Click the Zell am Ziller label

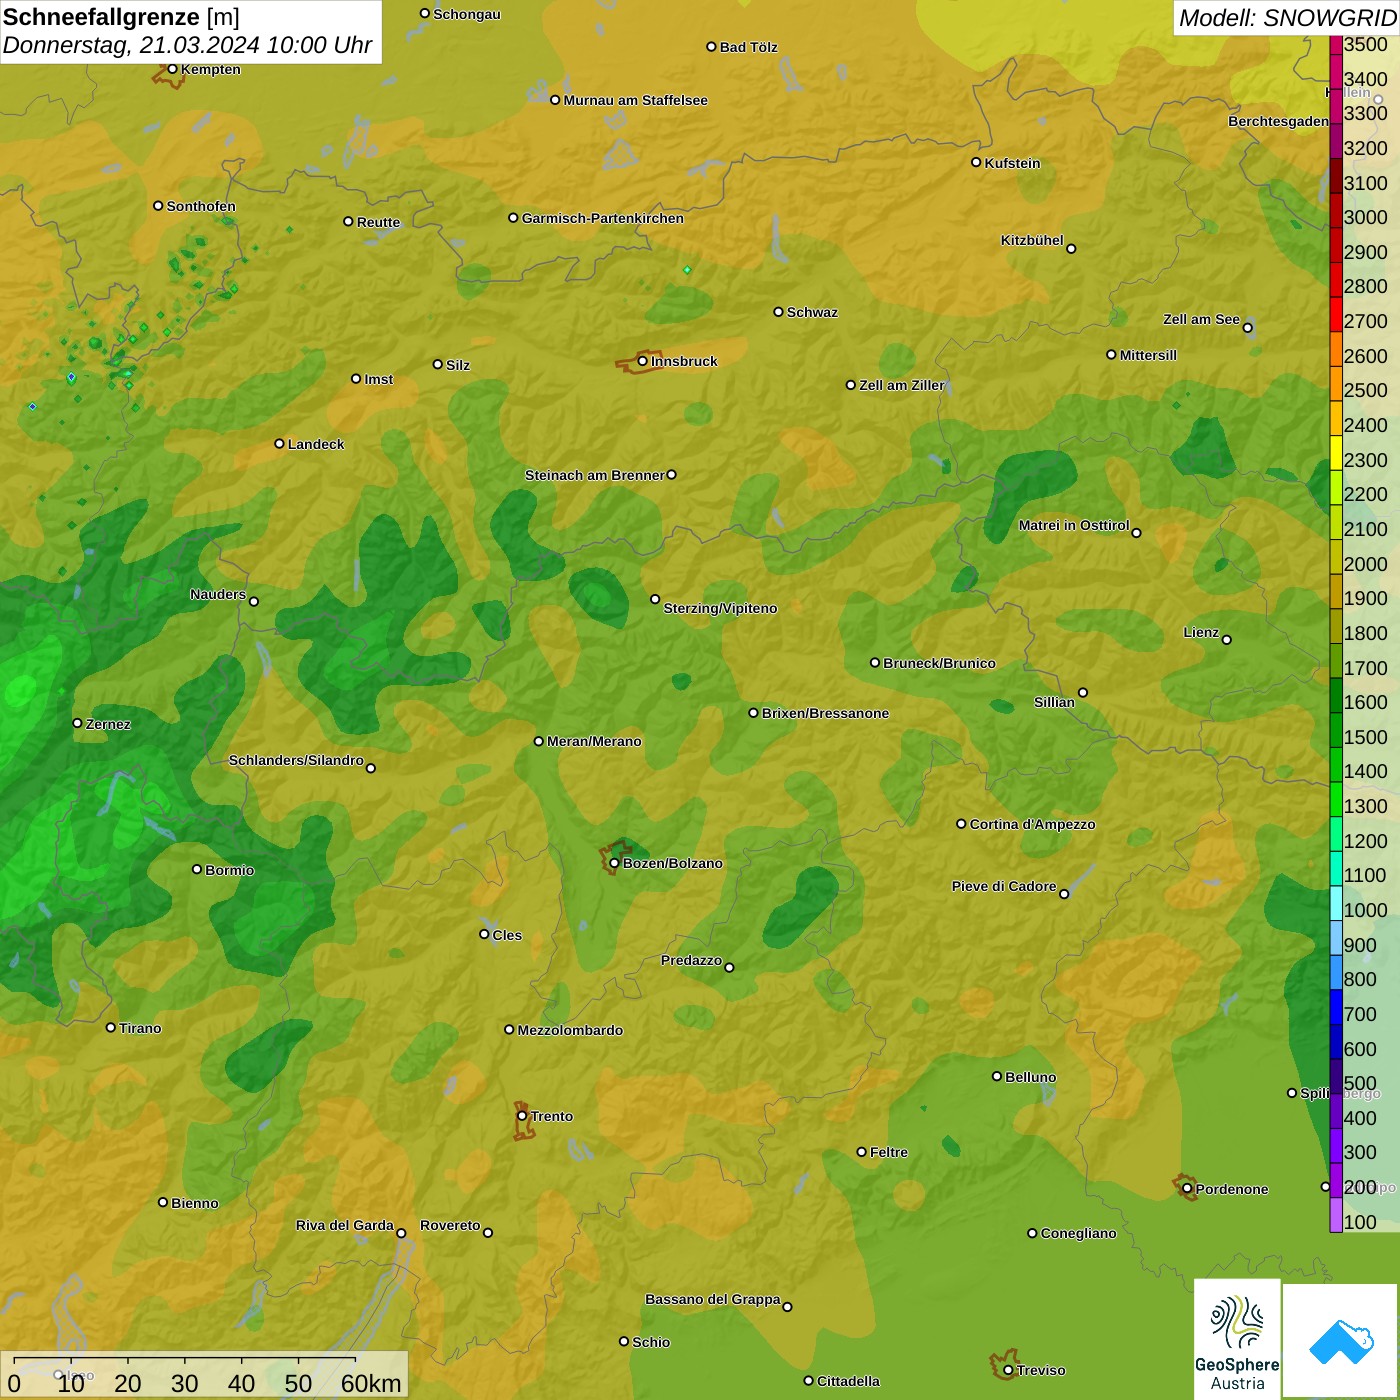[x=901, y=385]
